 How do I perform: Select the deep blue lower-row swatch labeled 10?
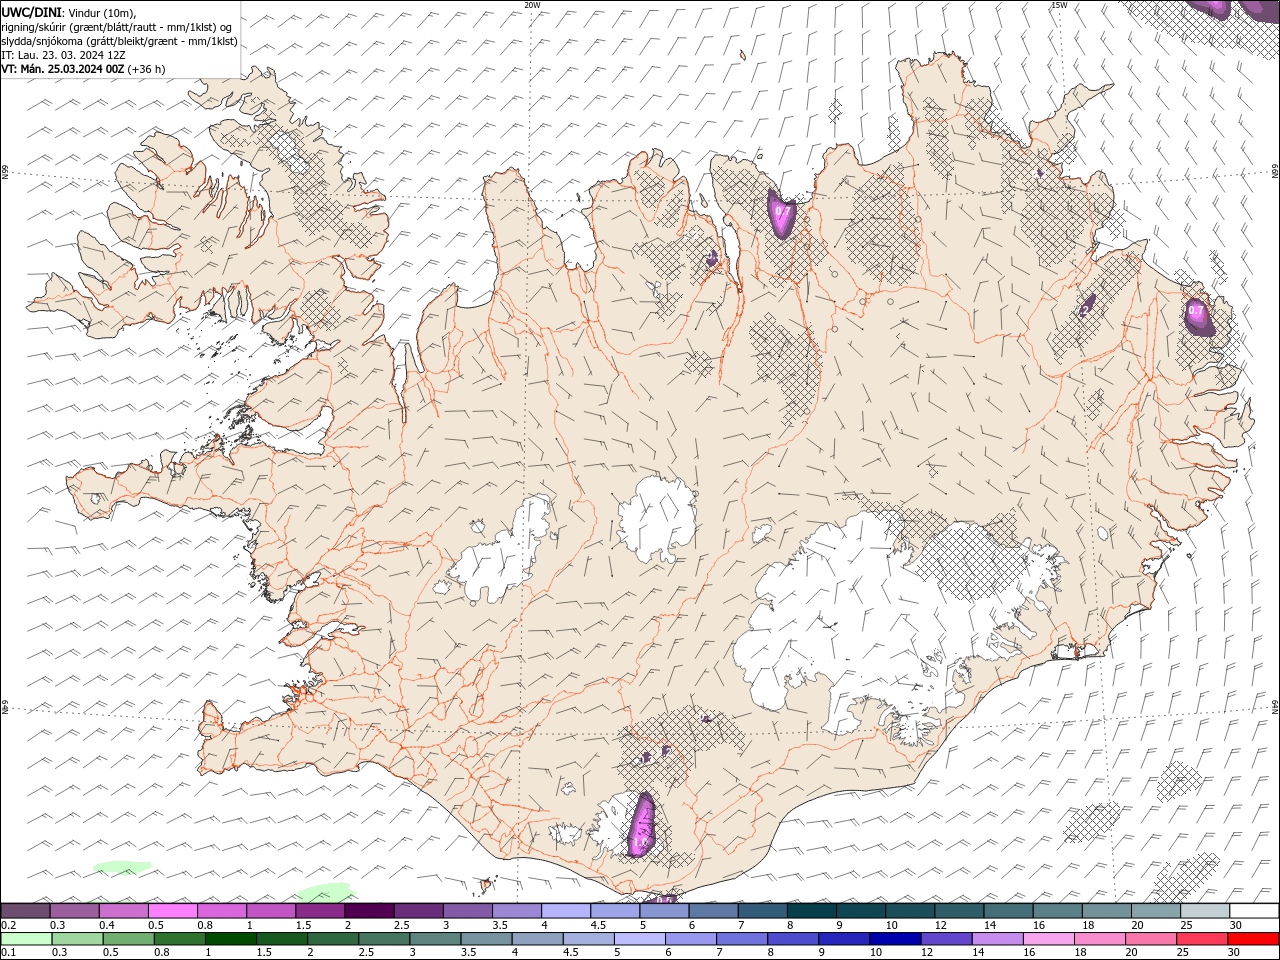(894, 939)
